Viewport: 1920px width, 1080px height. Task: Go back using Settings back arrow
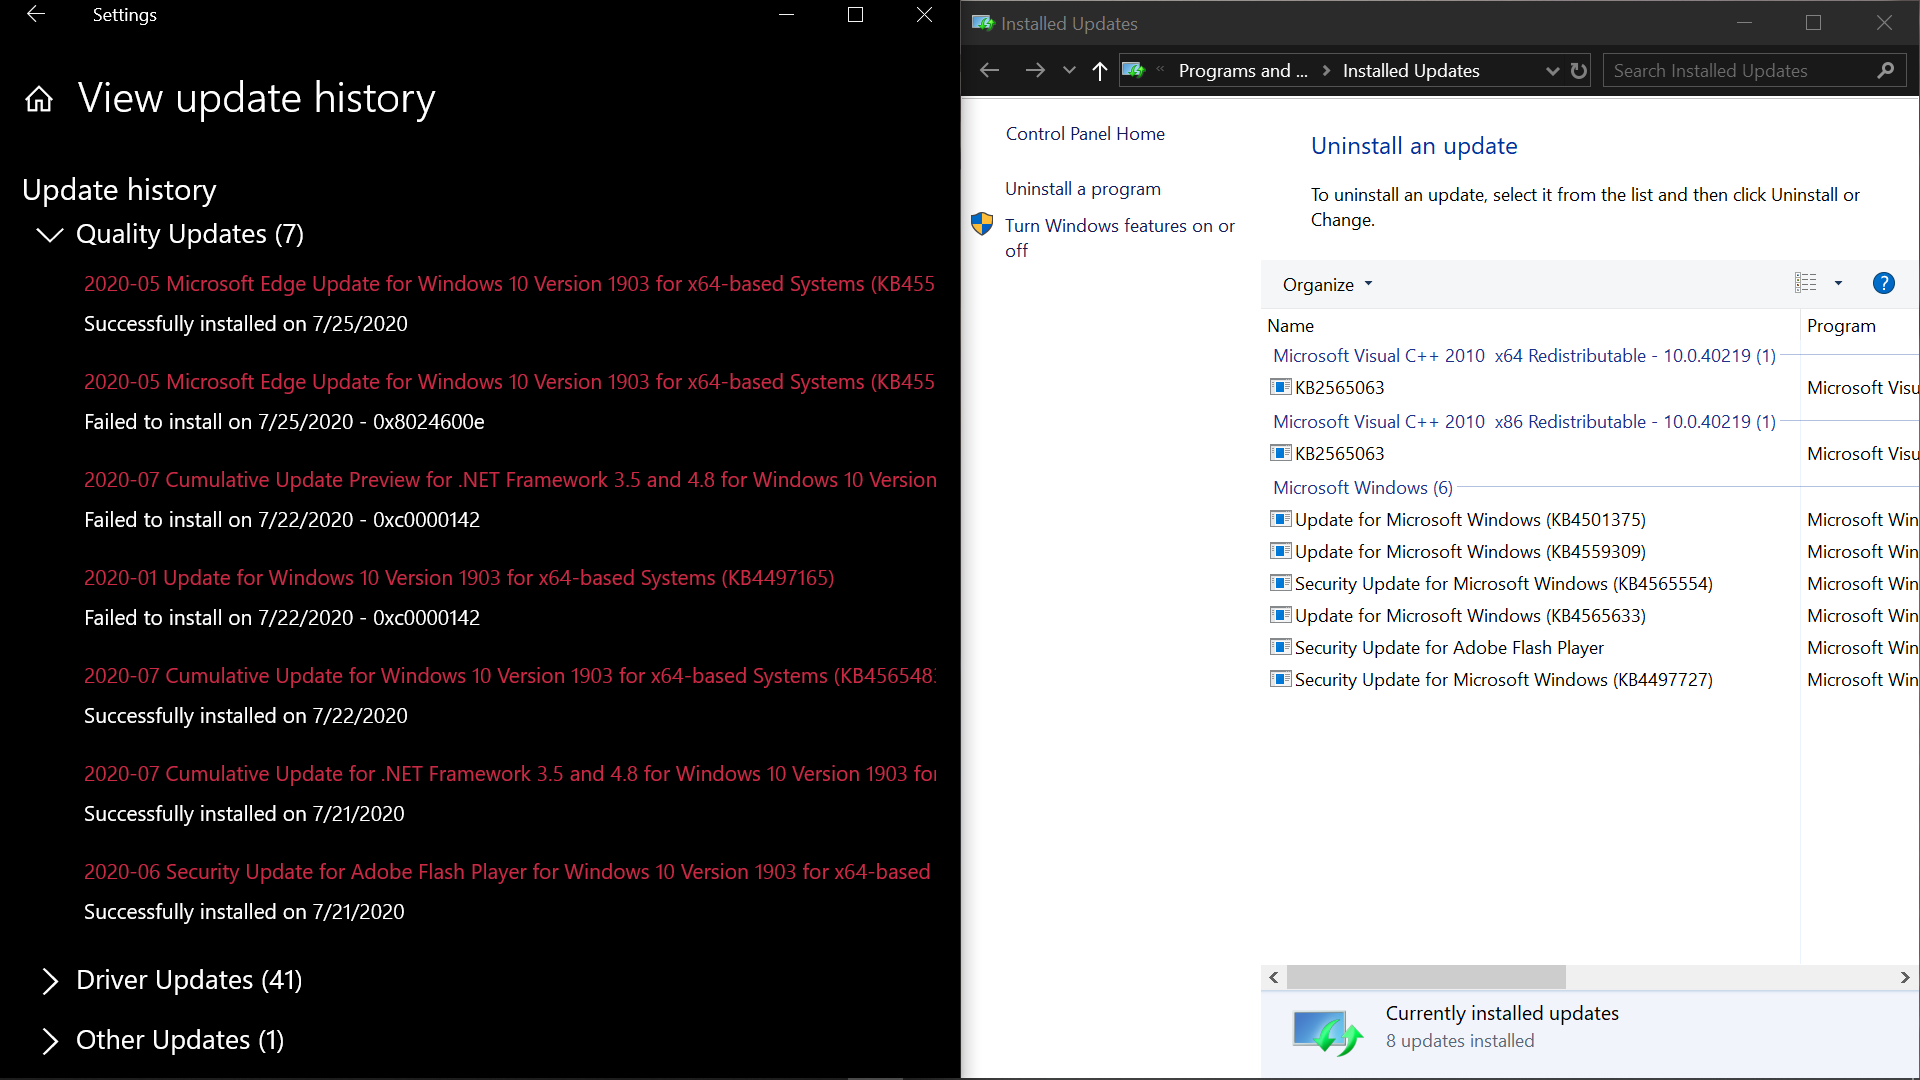click(36, 15)
